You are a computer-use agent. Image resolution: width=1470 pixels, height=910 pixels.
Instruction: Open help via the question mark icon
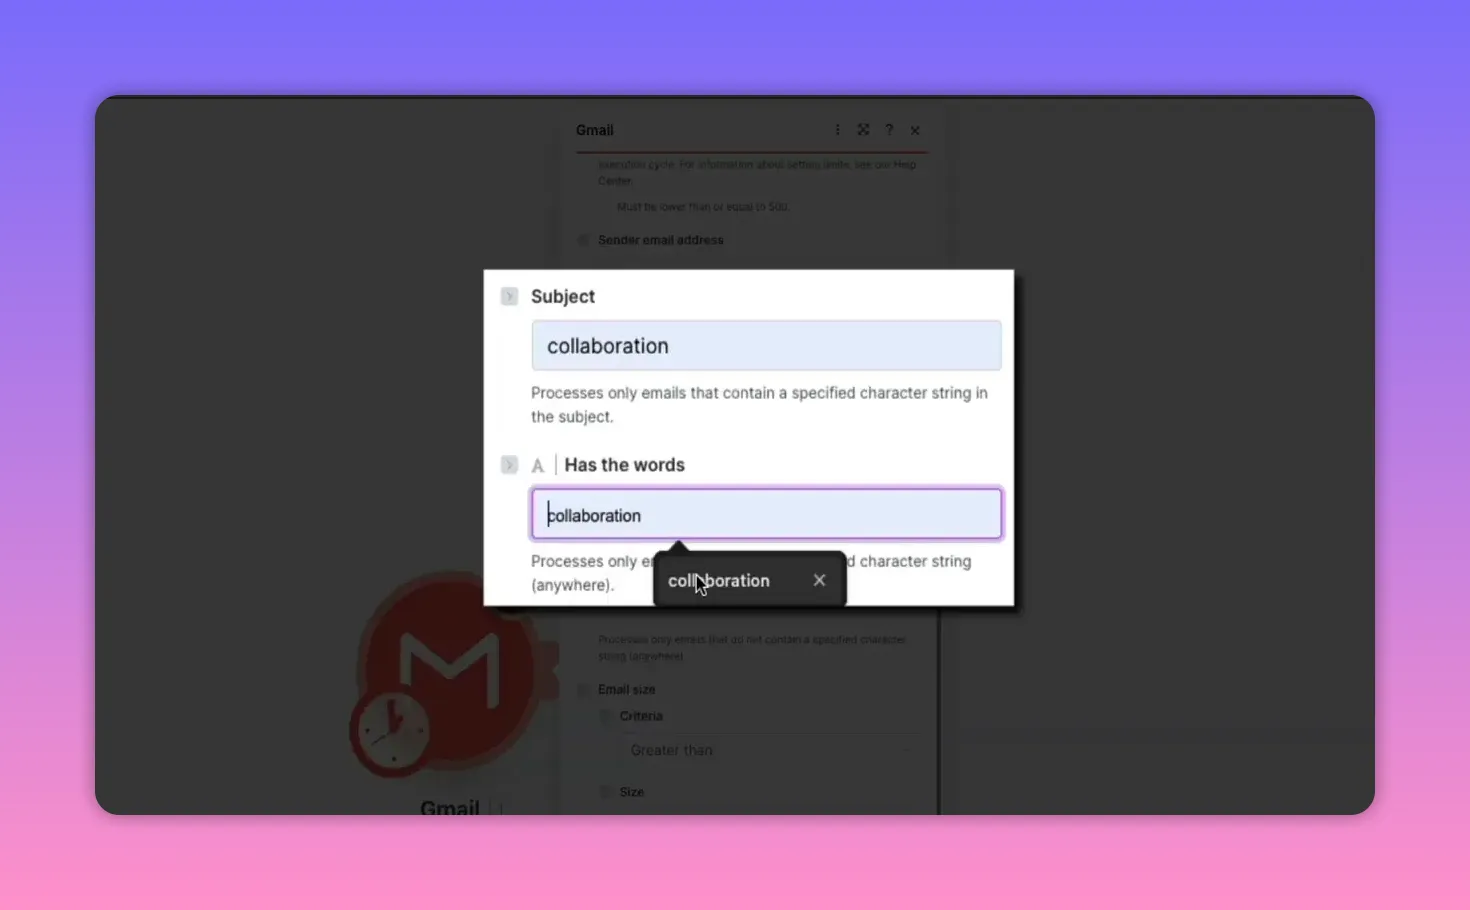pyautogui.click(x=889, y=130)
